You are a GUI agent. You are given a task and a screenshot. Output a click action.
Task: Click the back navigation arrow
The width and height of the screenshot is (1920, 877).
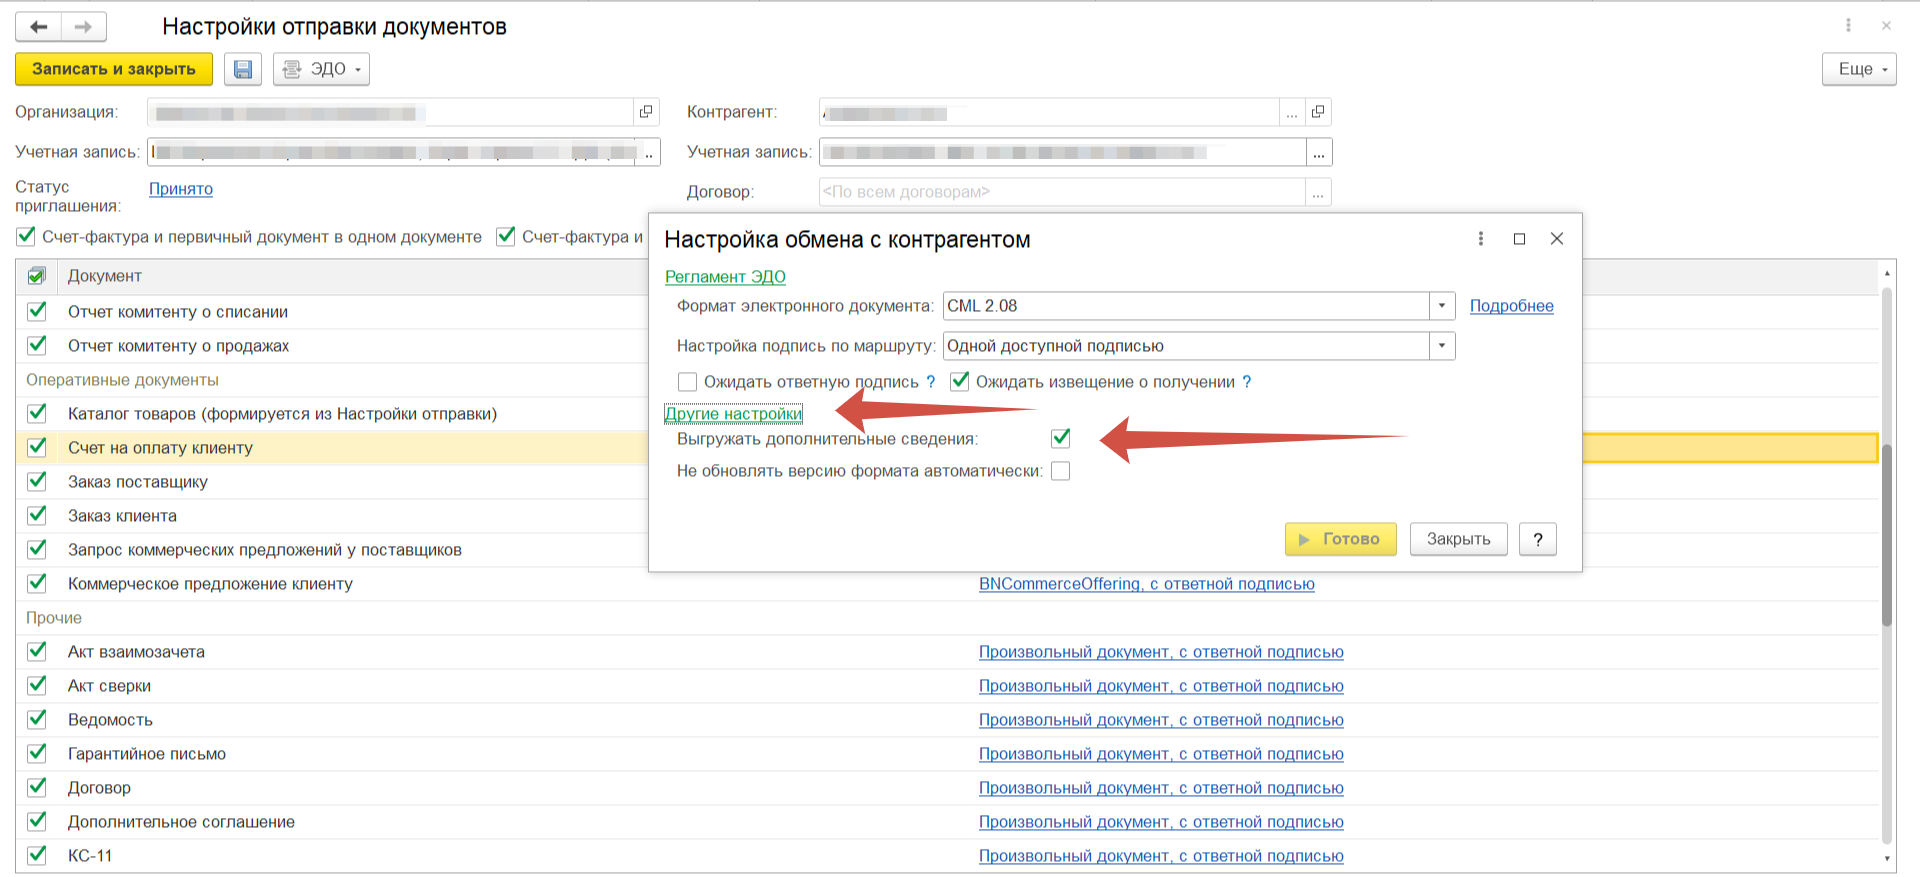(39, 27)
